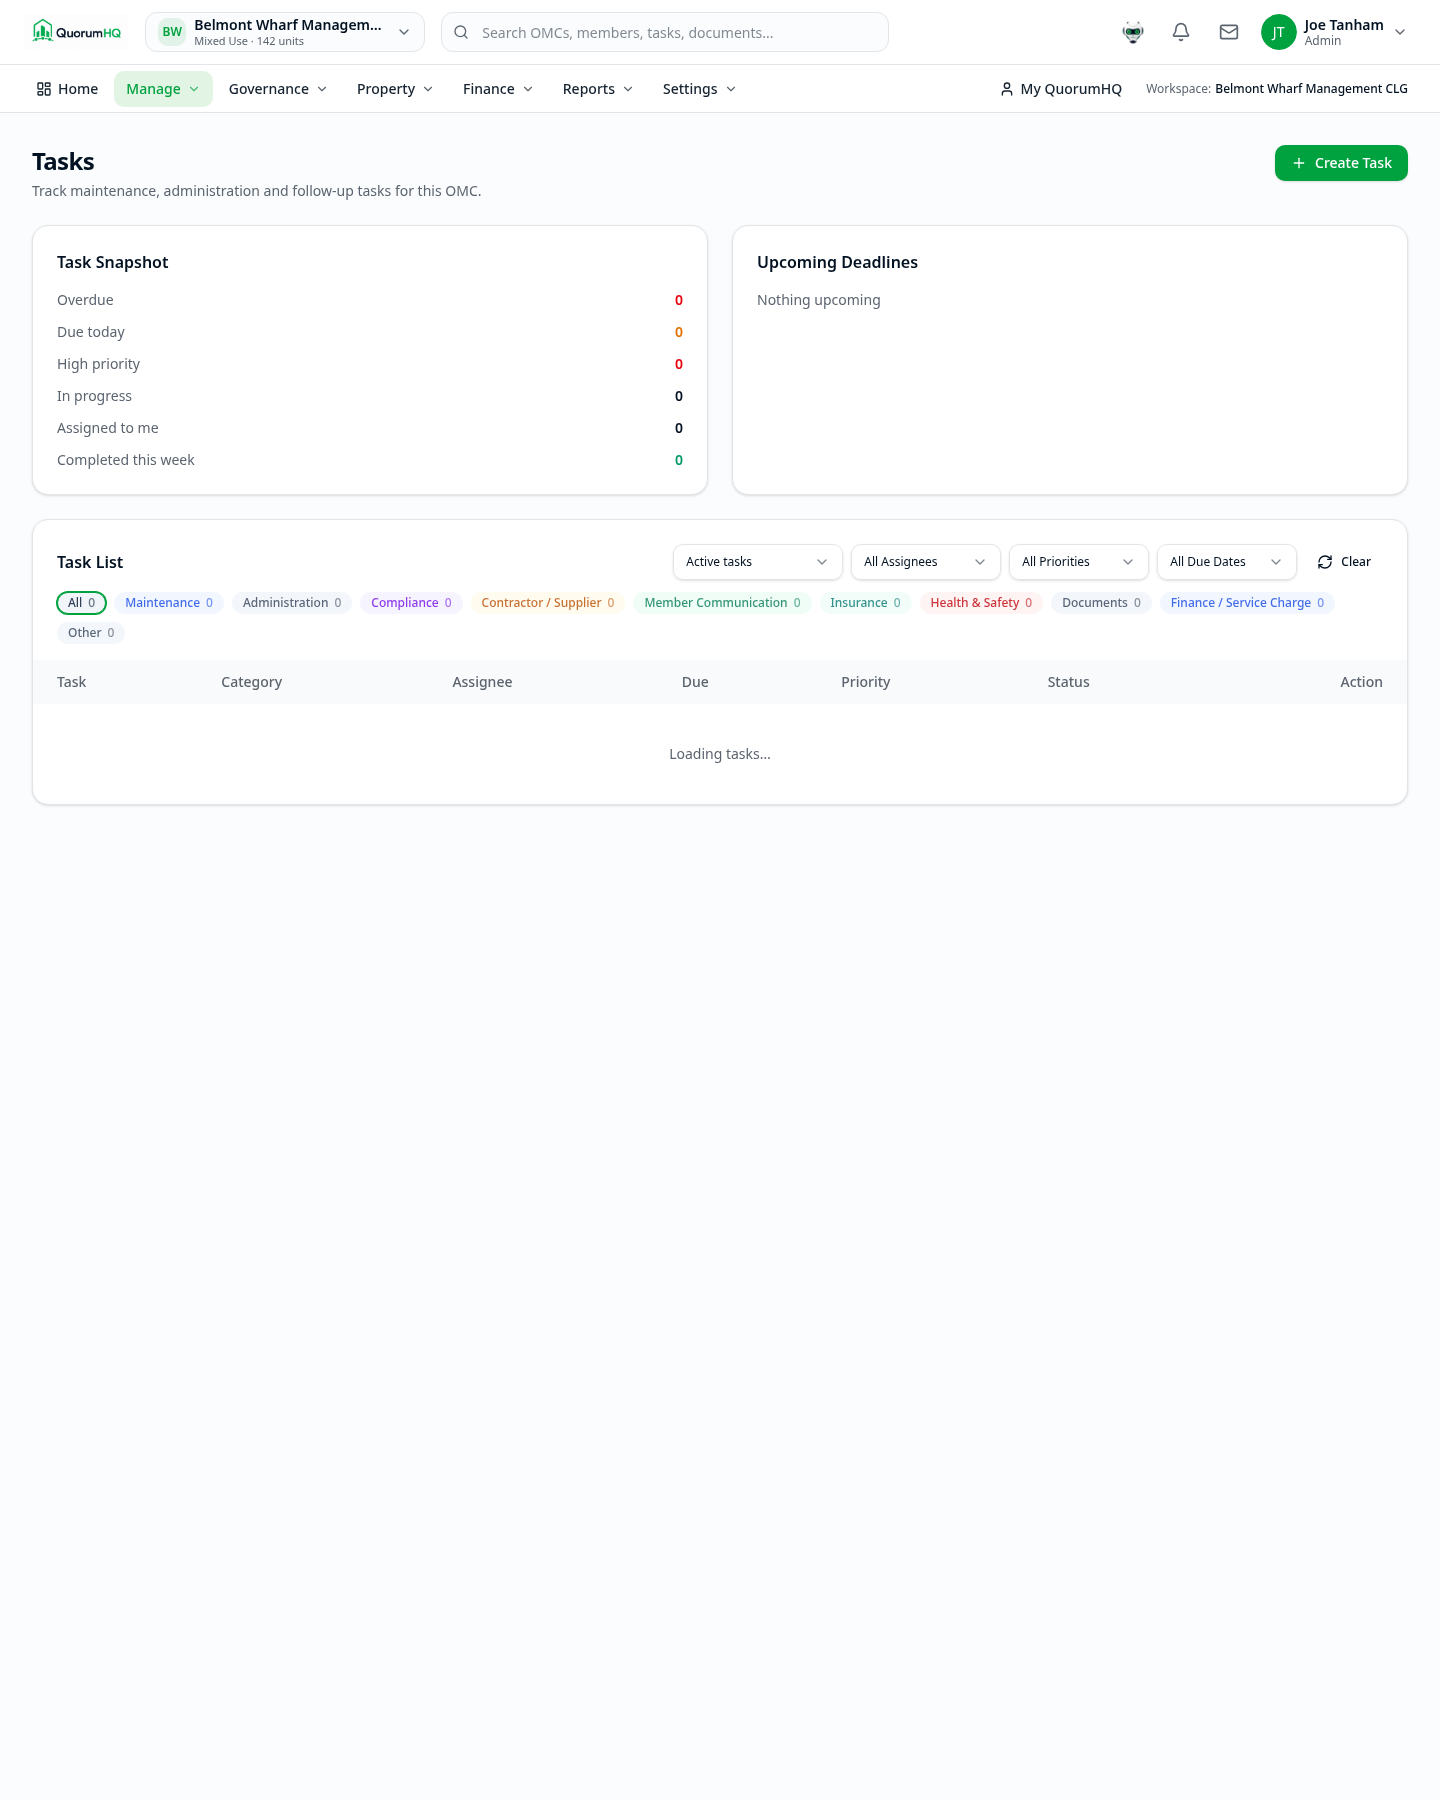Filter by Documents category
This screenshot has height=1800, width=1440.
coord(1101,603)
